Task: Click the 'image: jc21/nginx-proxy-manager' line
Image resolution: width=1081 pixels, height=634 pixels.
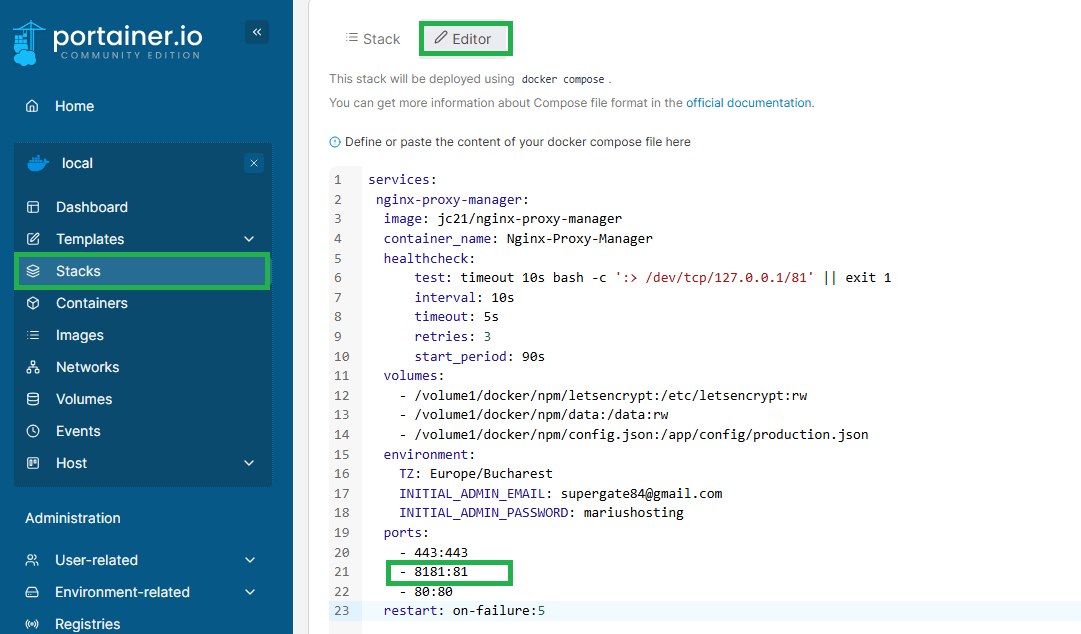Action: [x=503, y=219]
